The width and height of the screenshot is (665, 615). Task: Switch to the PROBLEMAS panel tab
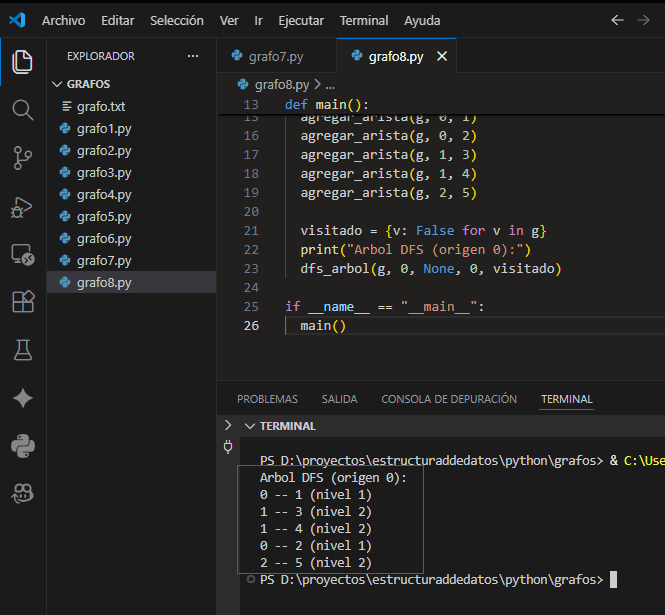267,399
